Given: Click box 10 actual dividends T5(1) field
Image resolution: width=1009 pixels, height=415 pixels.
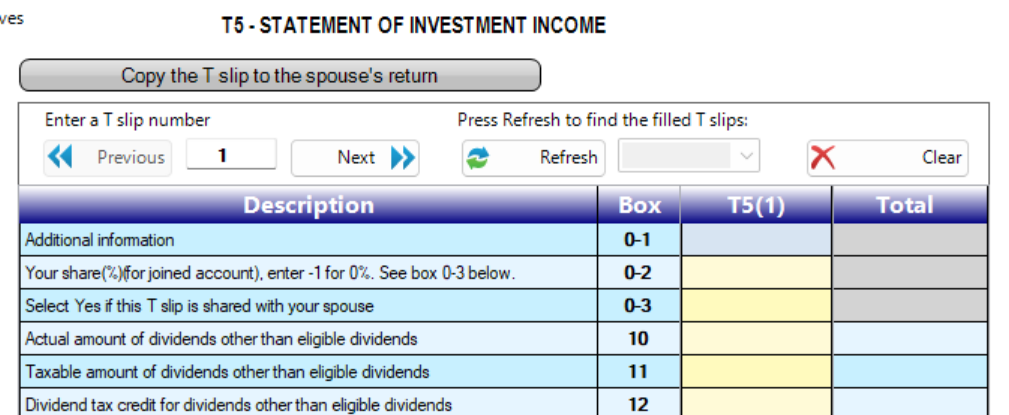Looking at the screenshot, I should (x=756, y=338).
